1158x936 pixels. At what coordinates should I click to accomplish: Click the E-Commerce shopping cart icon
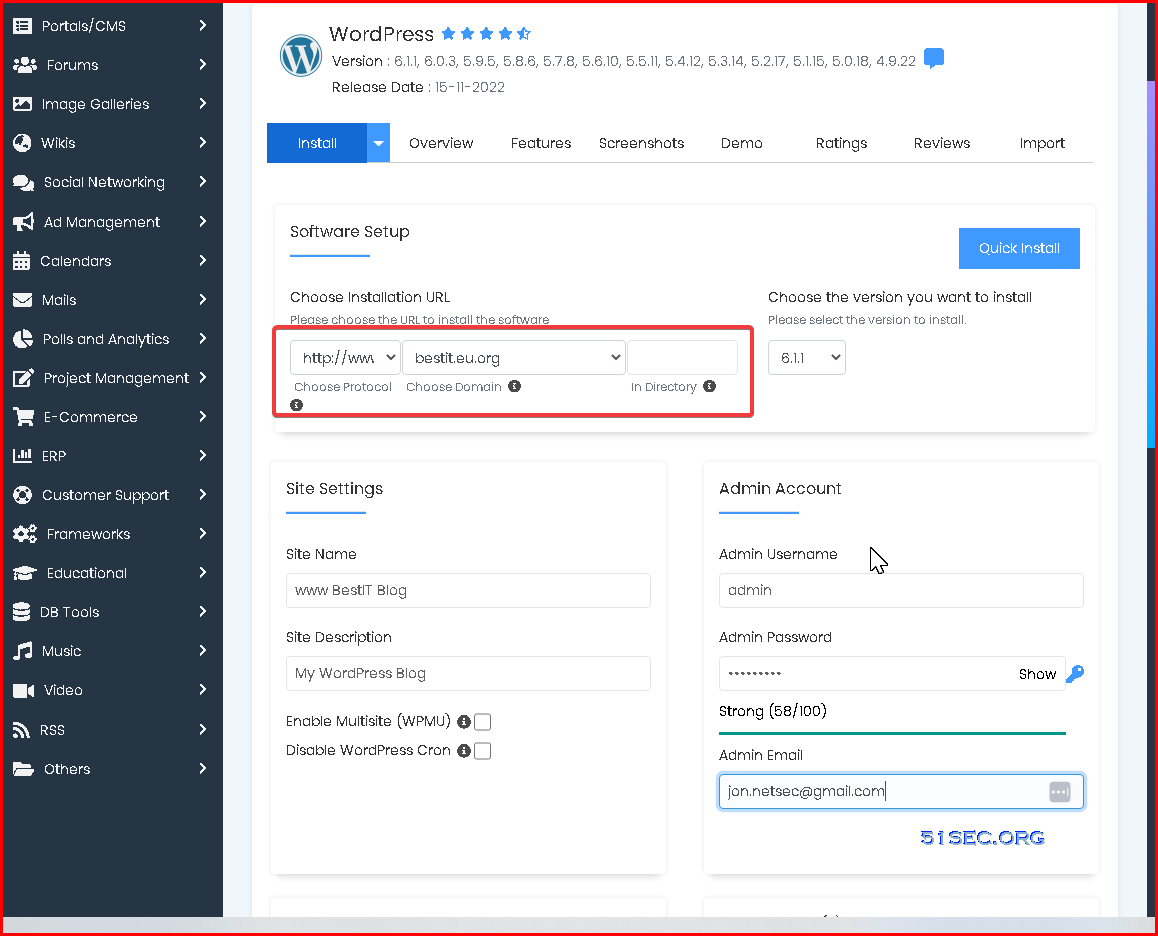pyautogui.click(x=24, y=417)
